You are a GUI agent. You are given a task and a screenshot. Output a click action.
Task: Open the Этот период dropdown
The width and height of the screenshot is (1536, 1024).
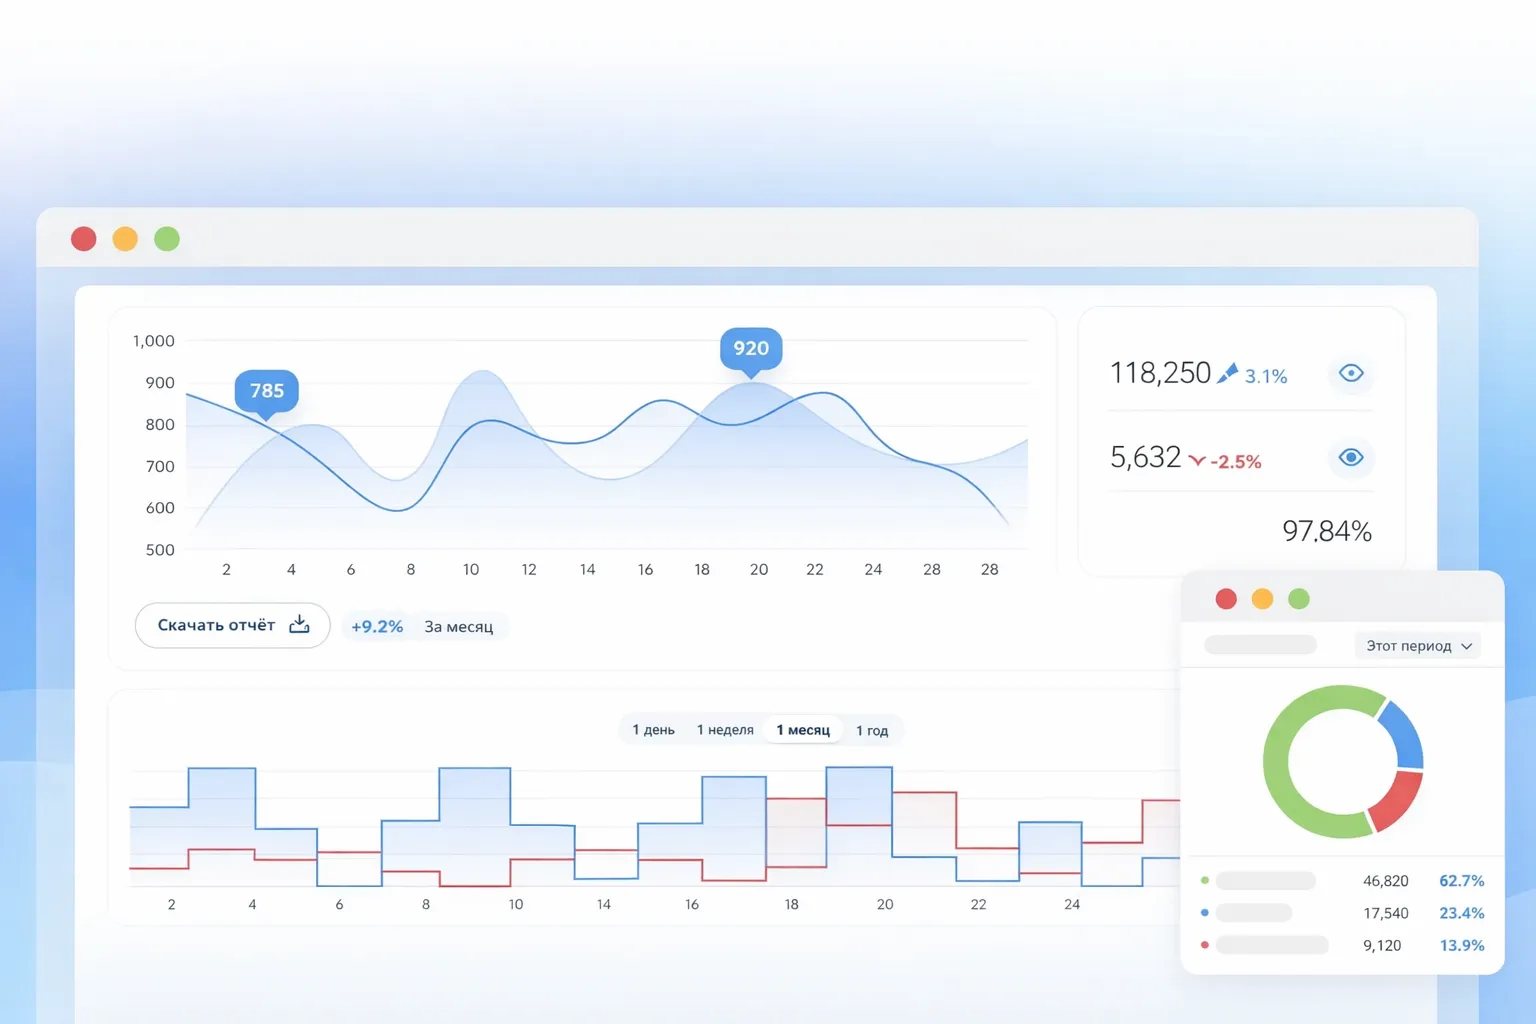pyautogui.click(x=1417, y=646)
